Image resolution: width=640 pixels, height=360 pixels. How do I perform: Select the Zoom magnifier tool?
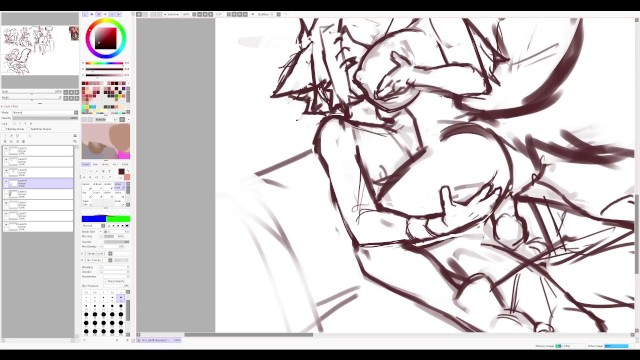point(90,178)
